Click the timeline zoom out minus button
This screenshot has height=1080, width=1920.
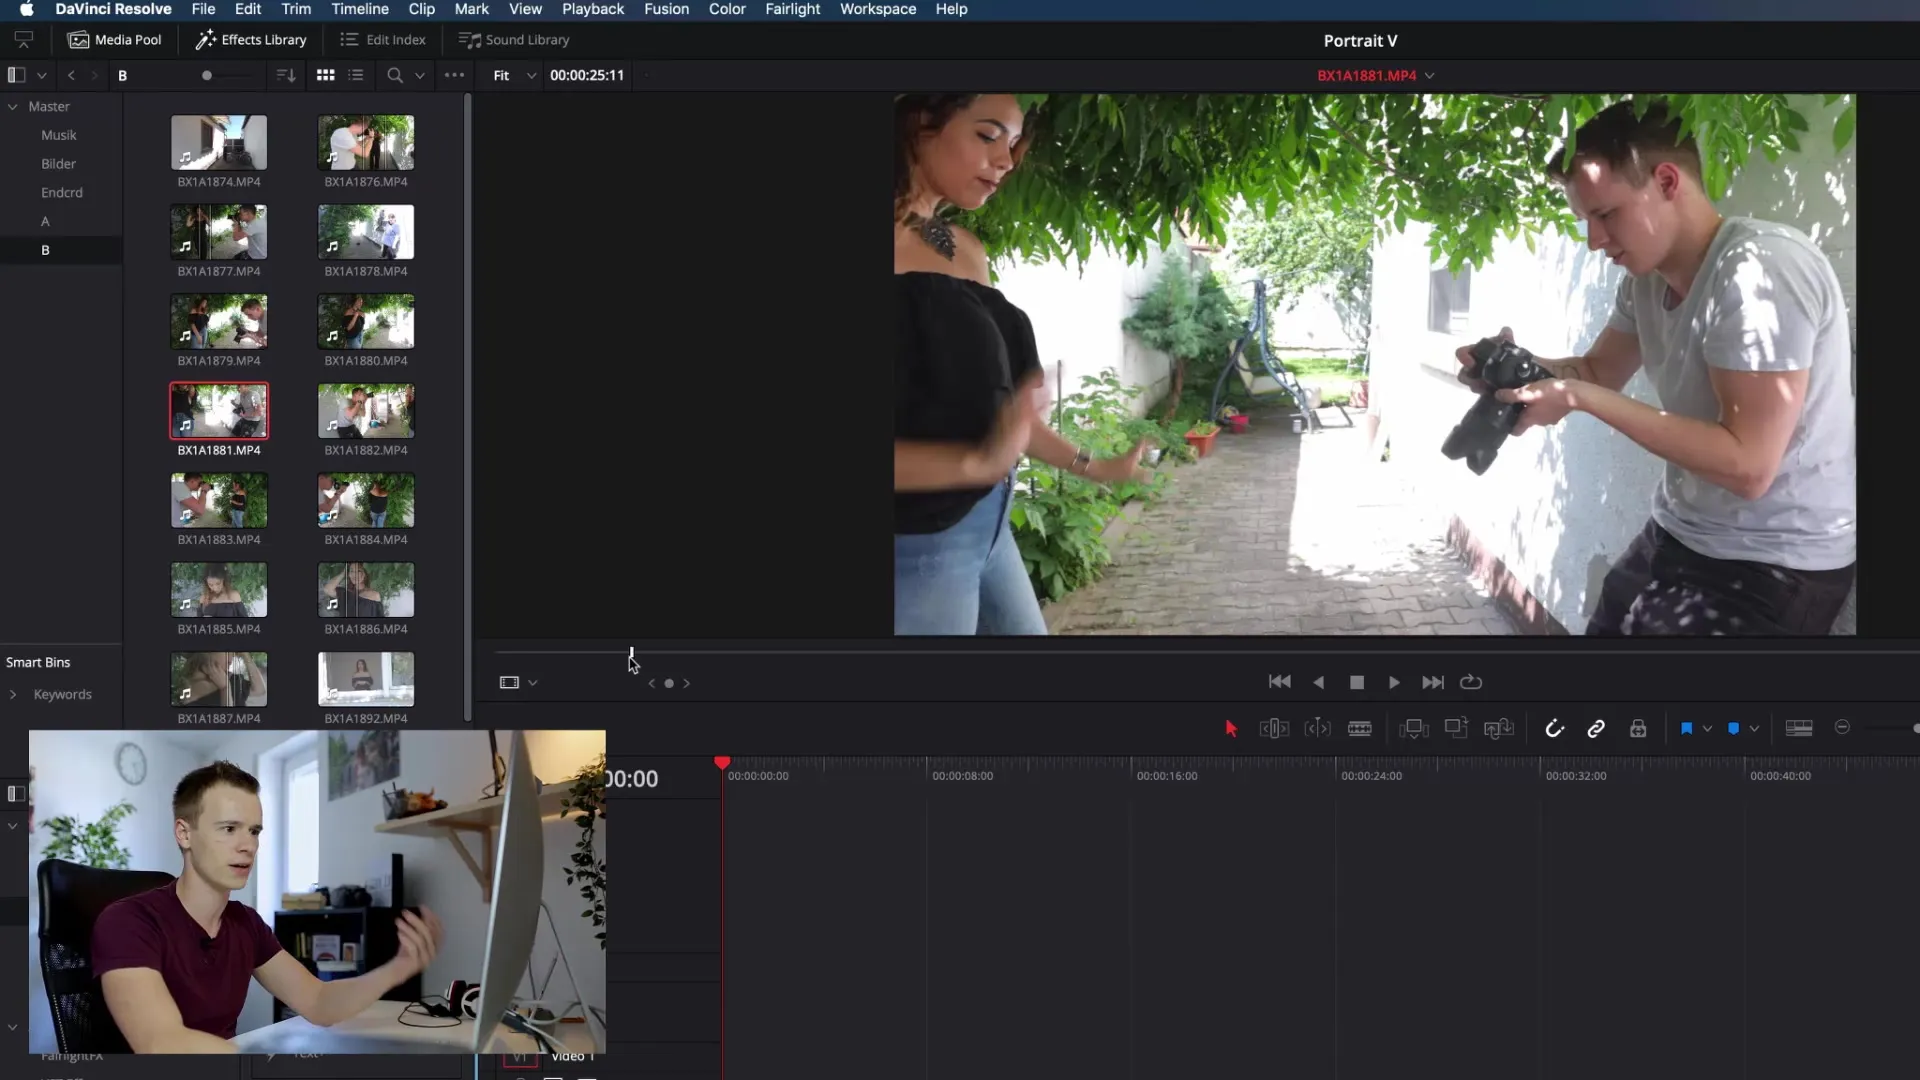pyautogui.click(x=1842, y=728)
